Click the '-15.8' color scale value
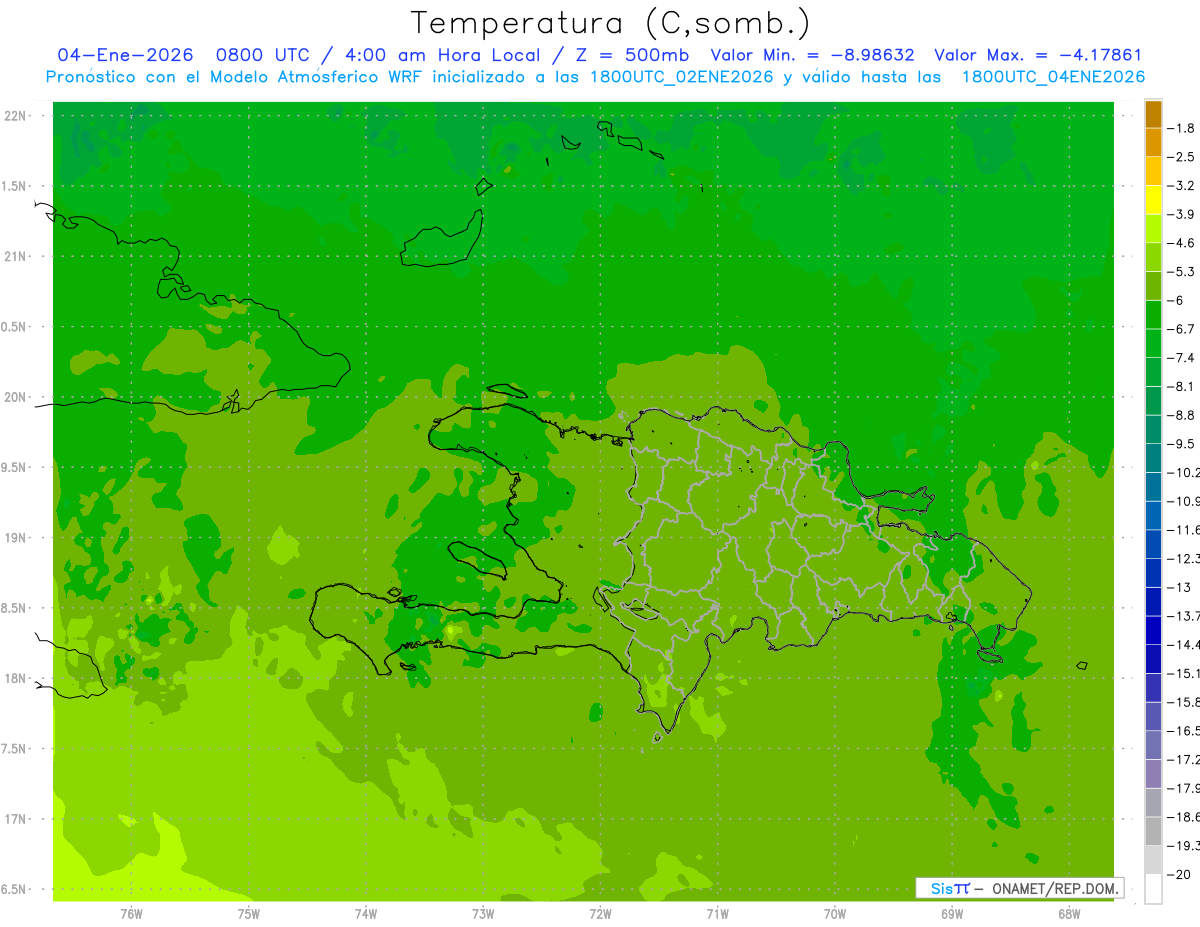Viewport: 1200px width, 927px height. point(1183,702)
